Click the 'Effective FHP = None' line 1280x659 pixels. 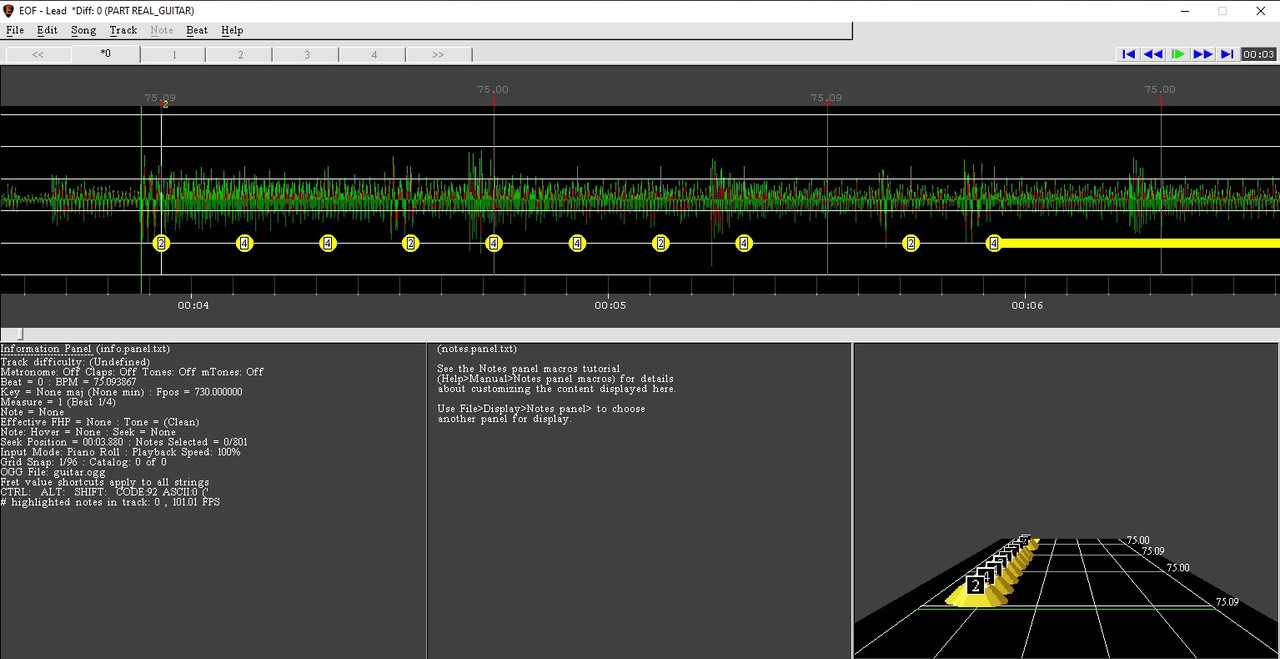click(99, 422)
